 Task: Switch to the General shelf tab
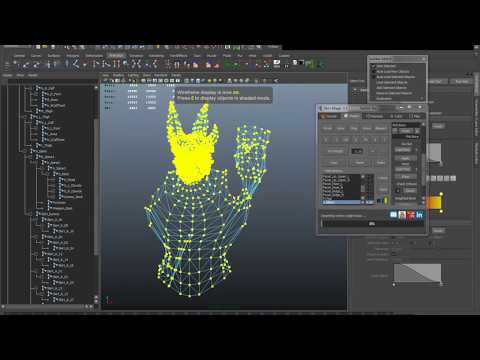(19, 56)
